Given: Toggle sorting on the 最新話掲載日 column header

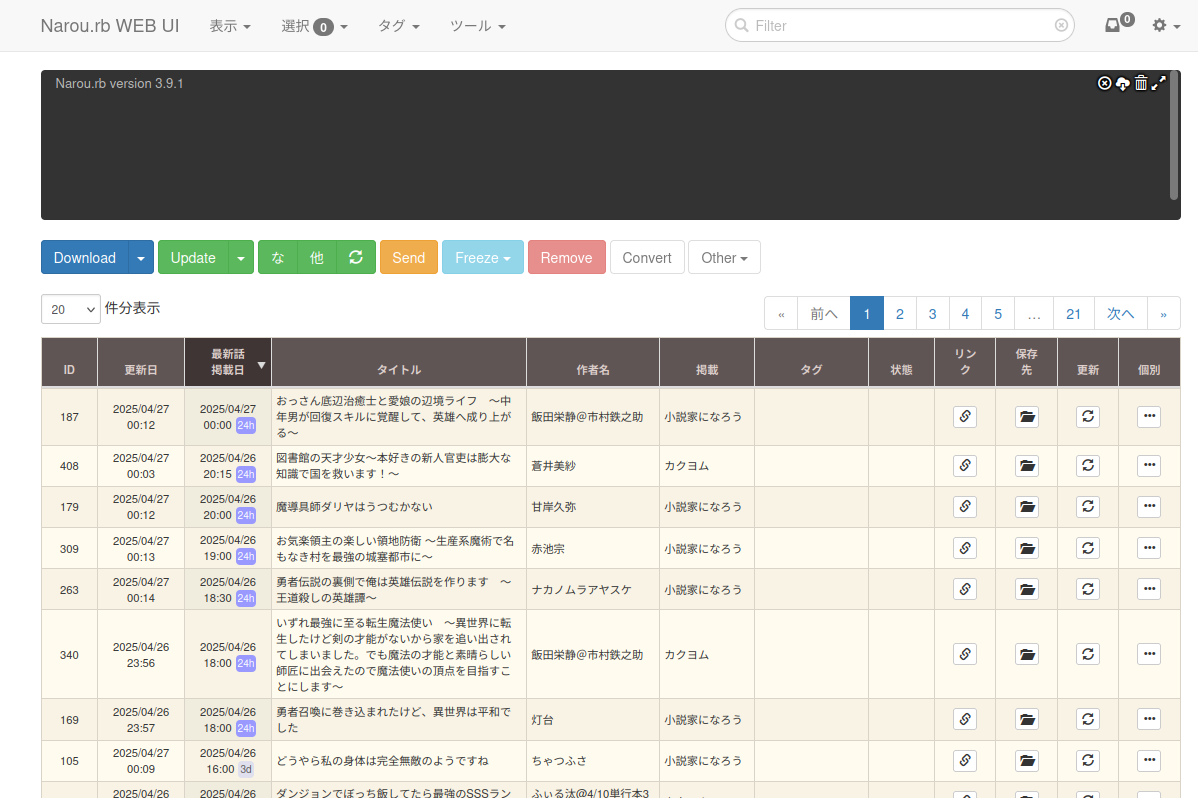Looking at the screenshot, I should click(x=228, y=361).
